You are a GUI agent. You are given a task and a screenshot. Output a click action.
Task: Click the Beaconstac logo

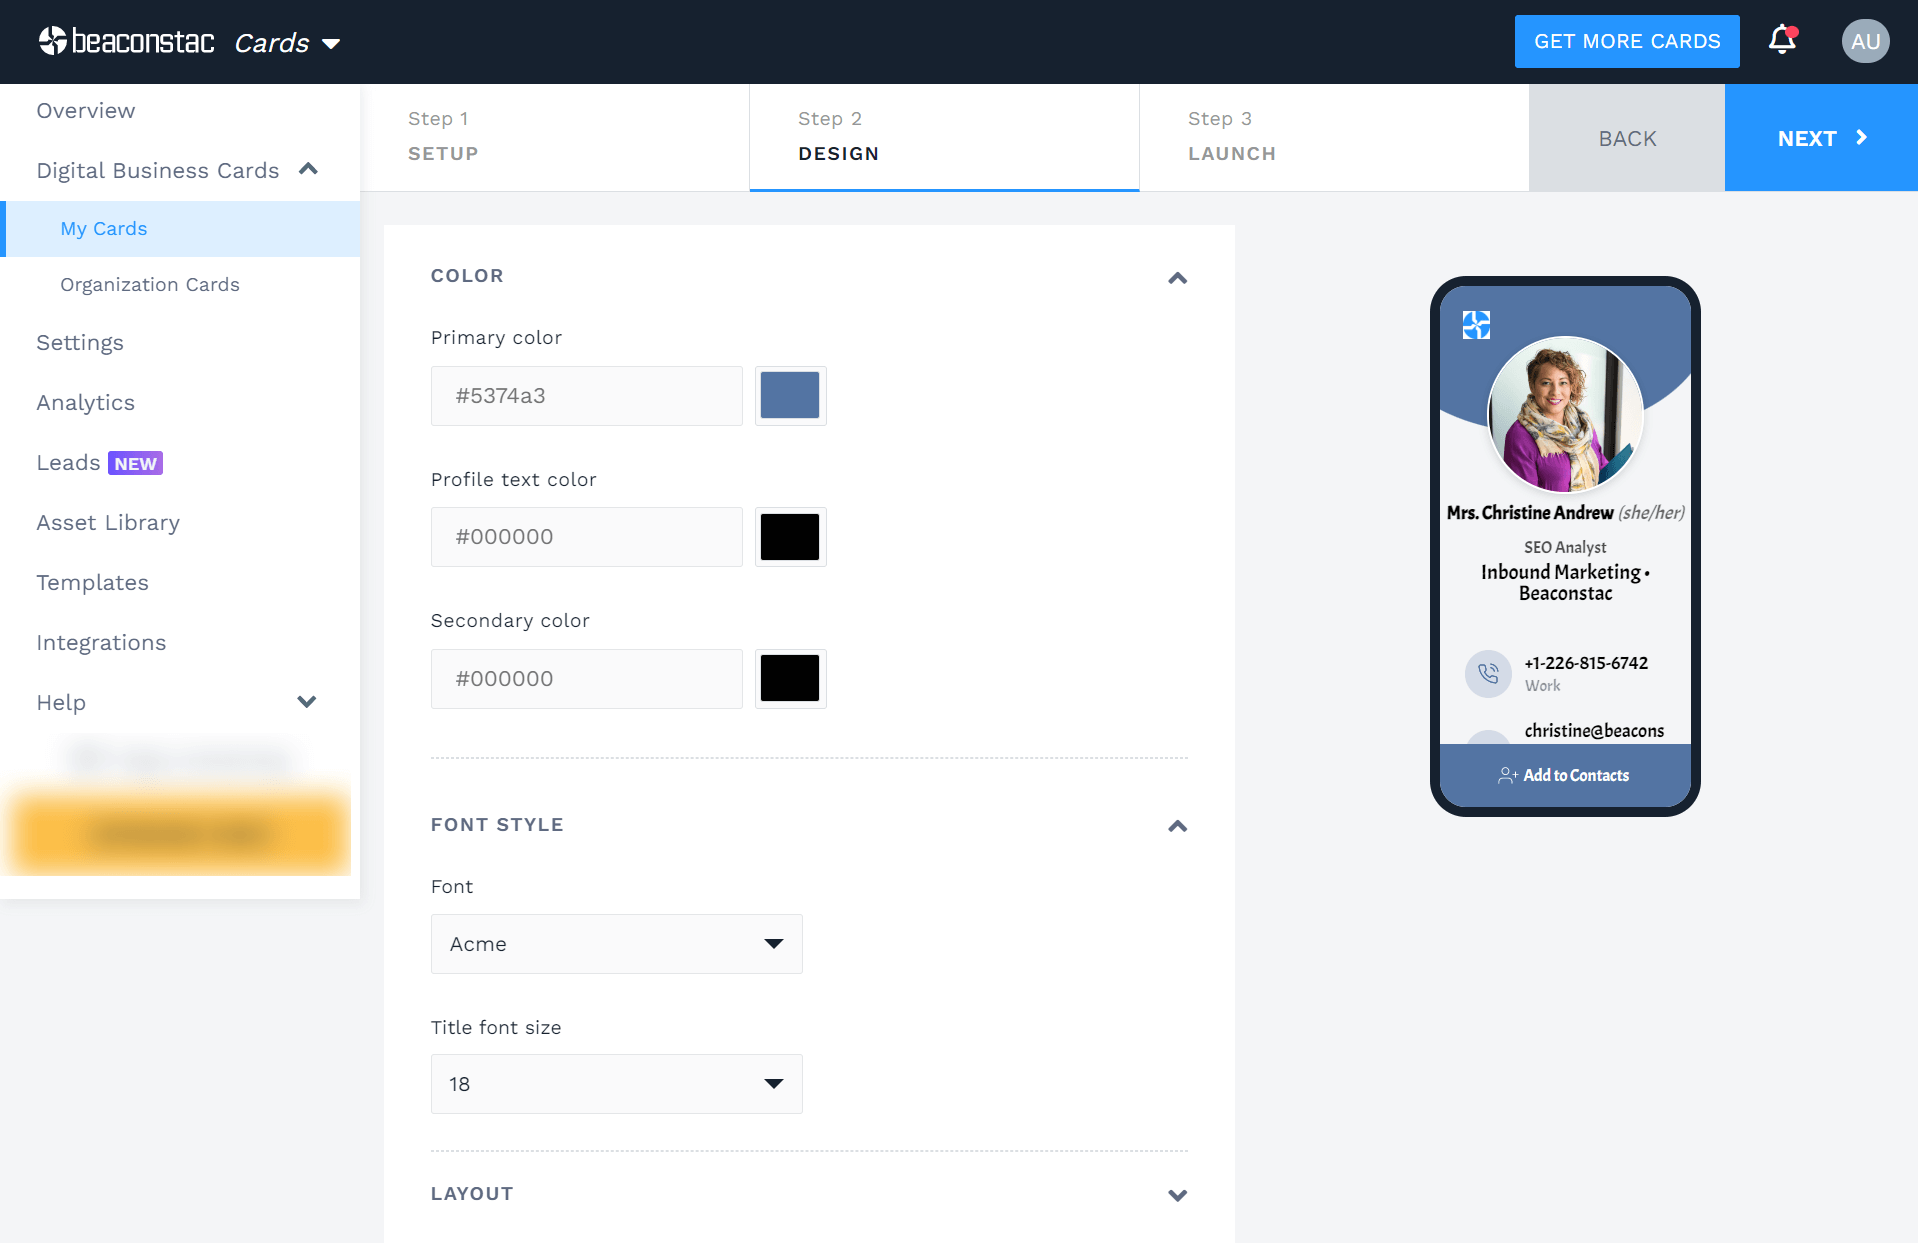pyautogui.click(x=126, y=41)
